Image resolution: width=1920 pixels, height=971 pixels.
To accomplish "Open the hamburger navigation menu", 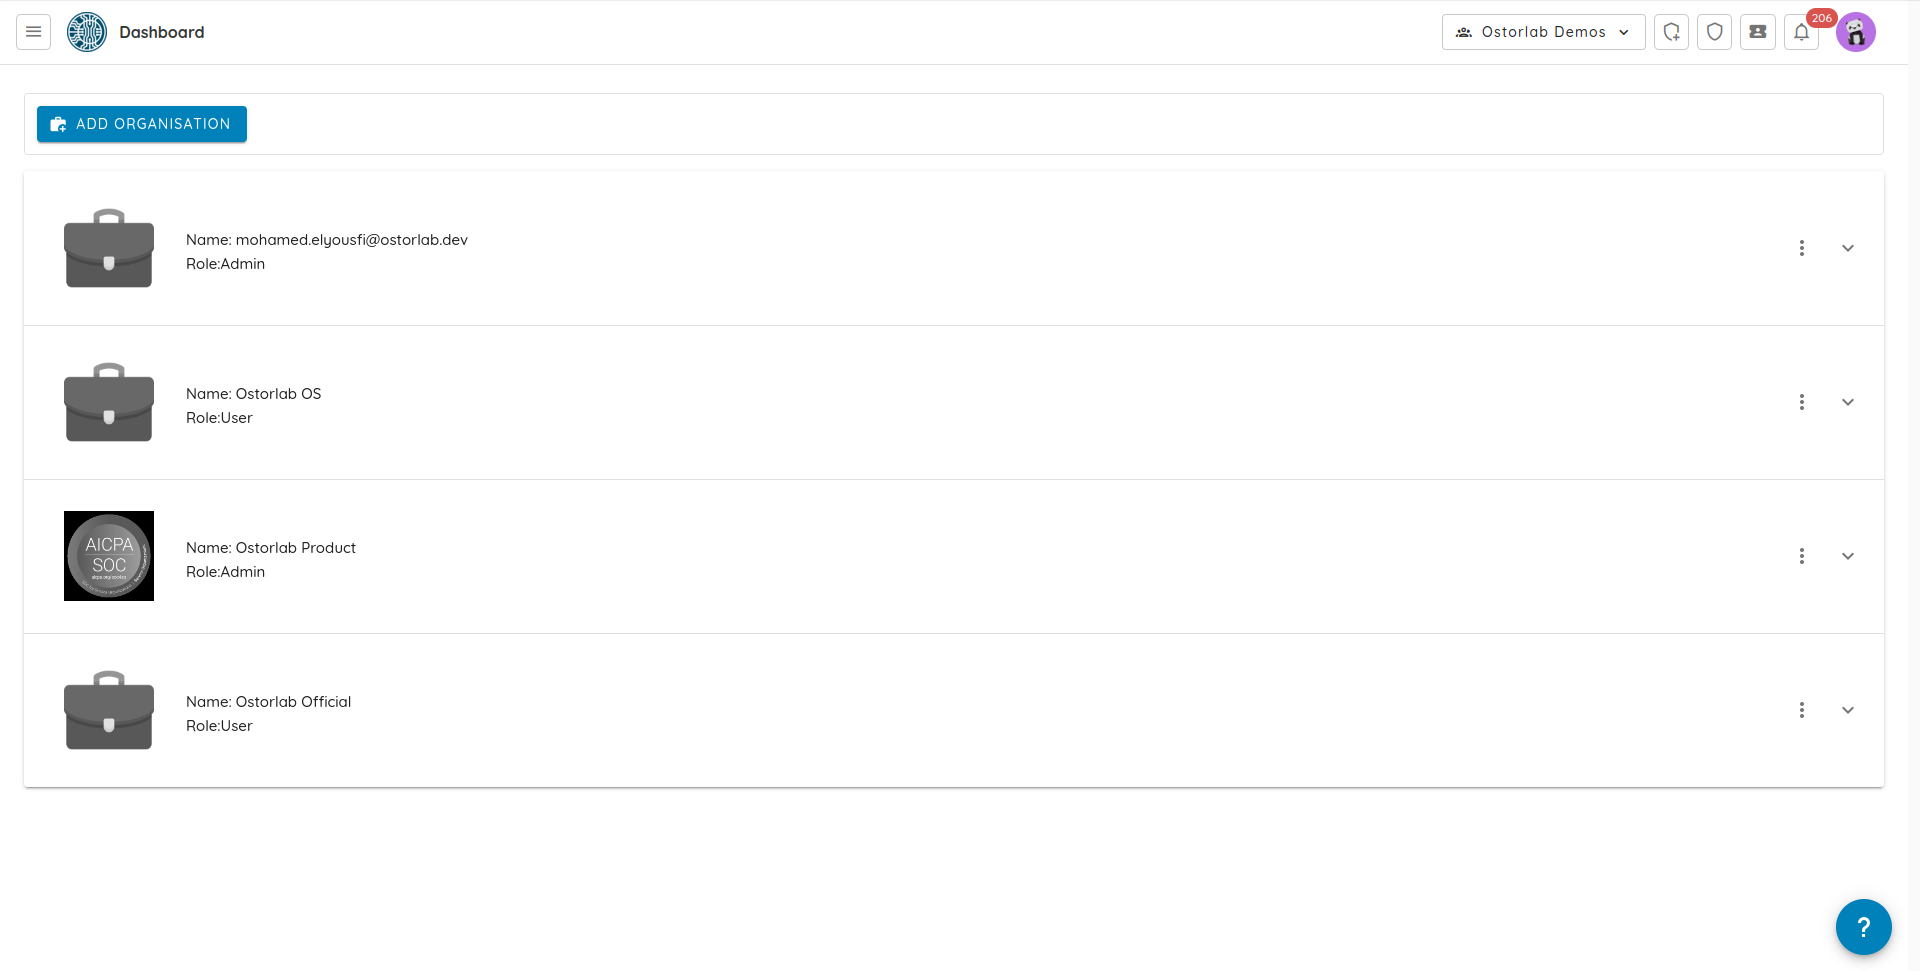I will (x=33, y=32).
